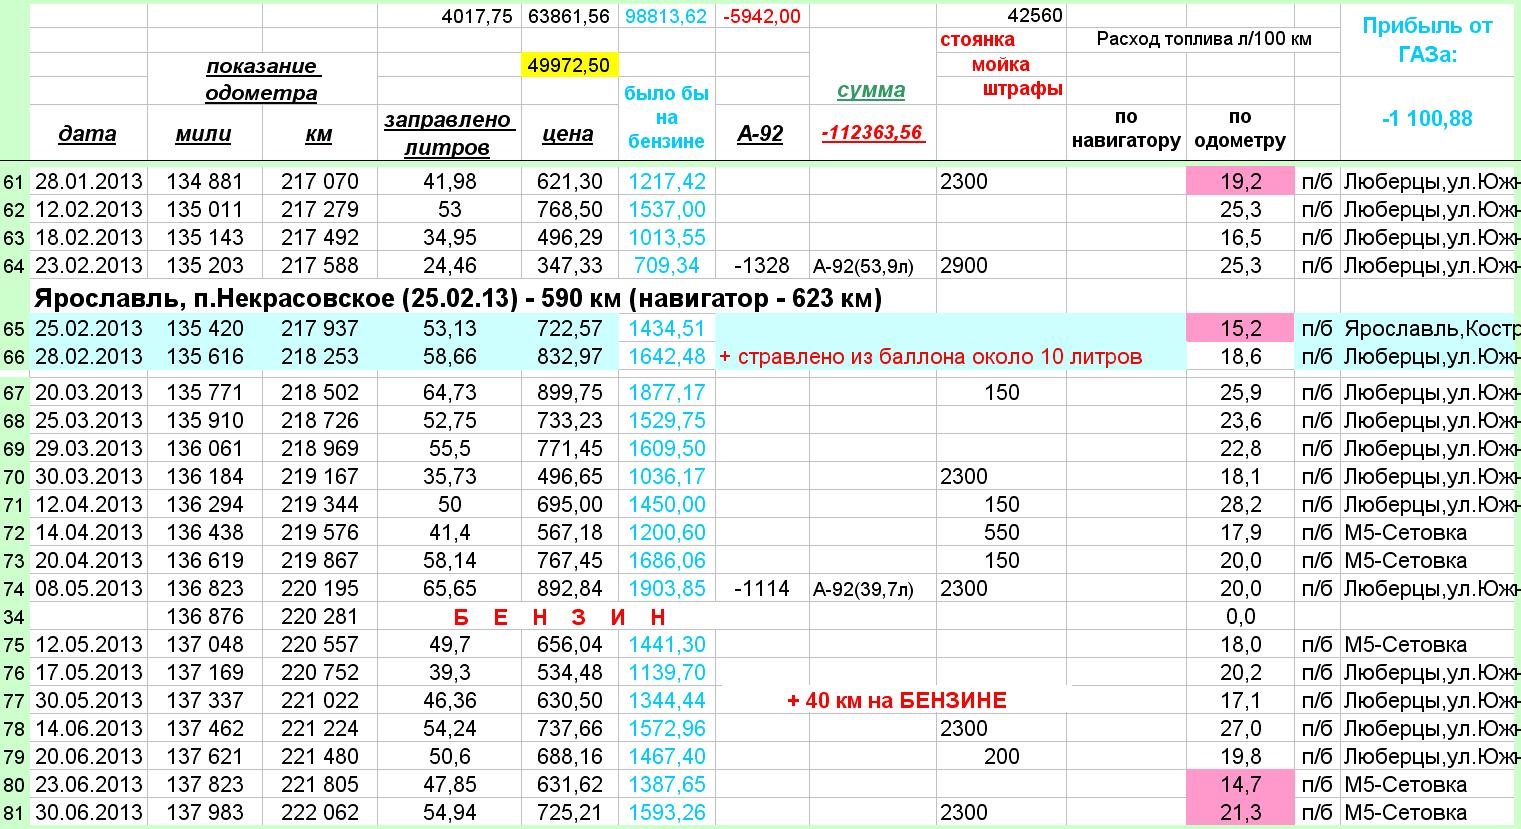The image size is (1521, 829).
Task: Click price cell 534,48
Action: click(569, 672)
